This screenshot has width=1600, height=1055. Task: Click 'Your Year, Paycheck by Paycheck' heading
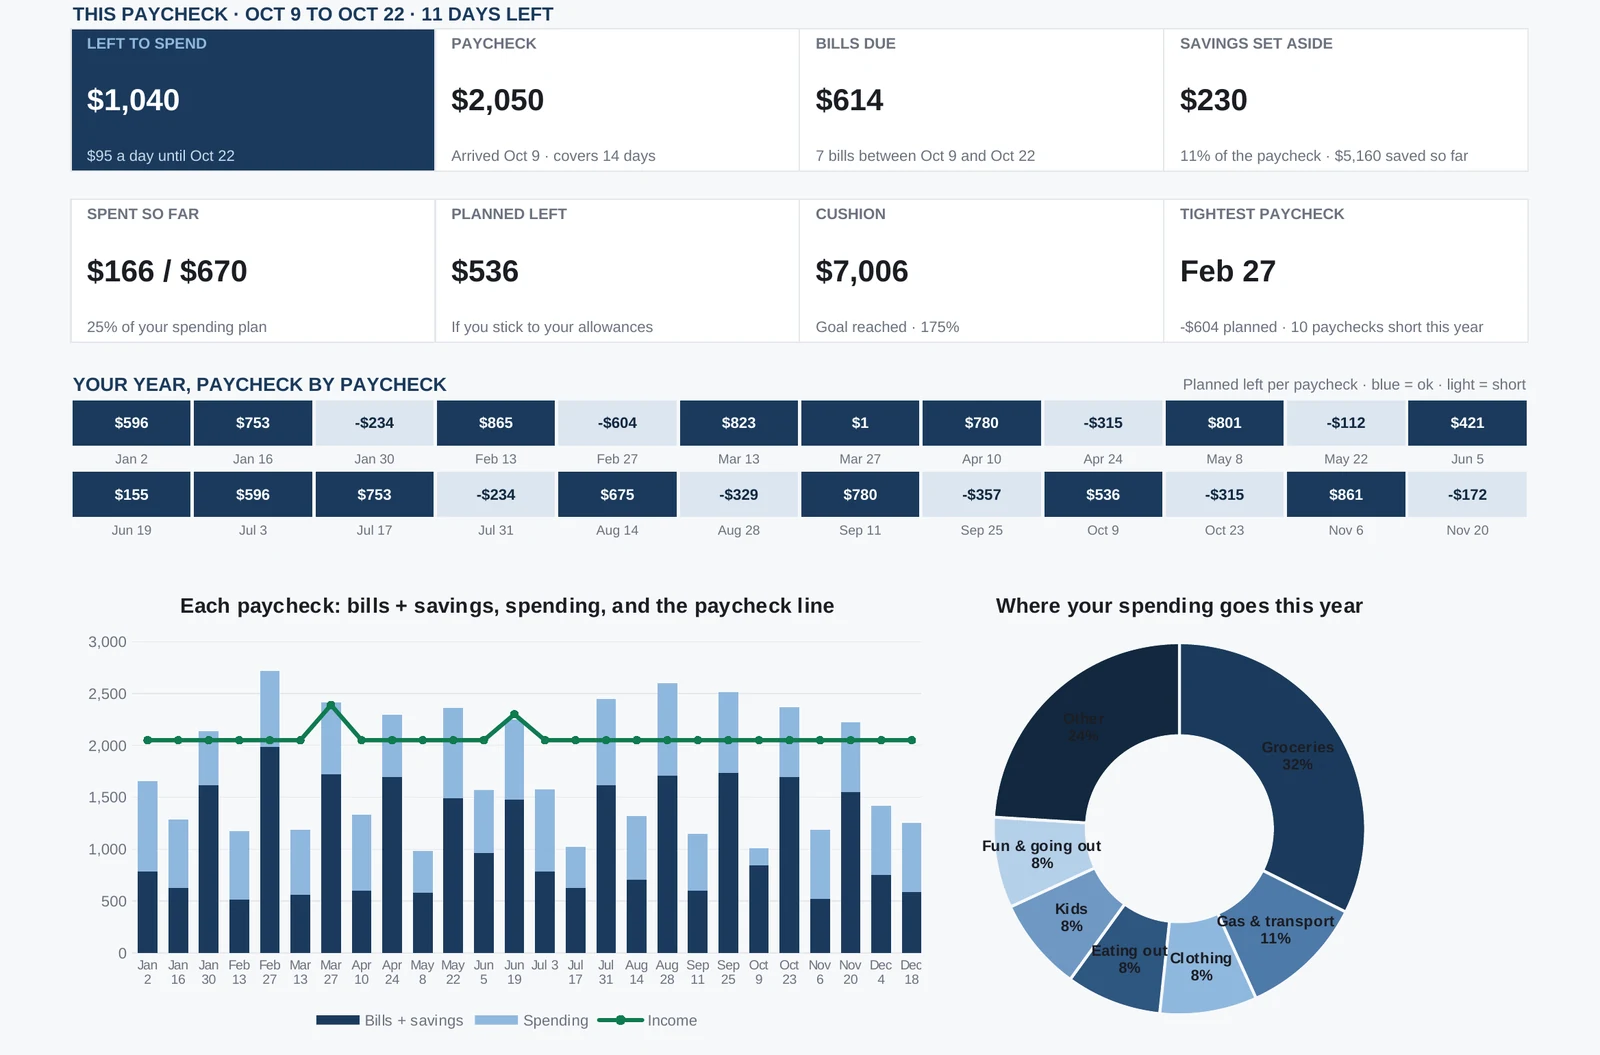[x=260, y=385]
